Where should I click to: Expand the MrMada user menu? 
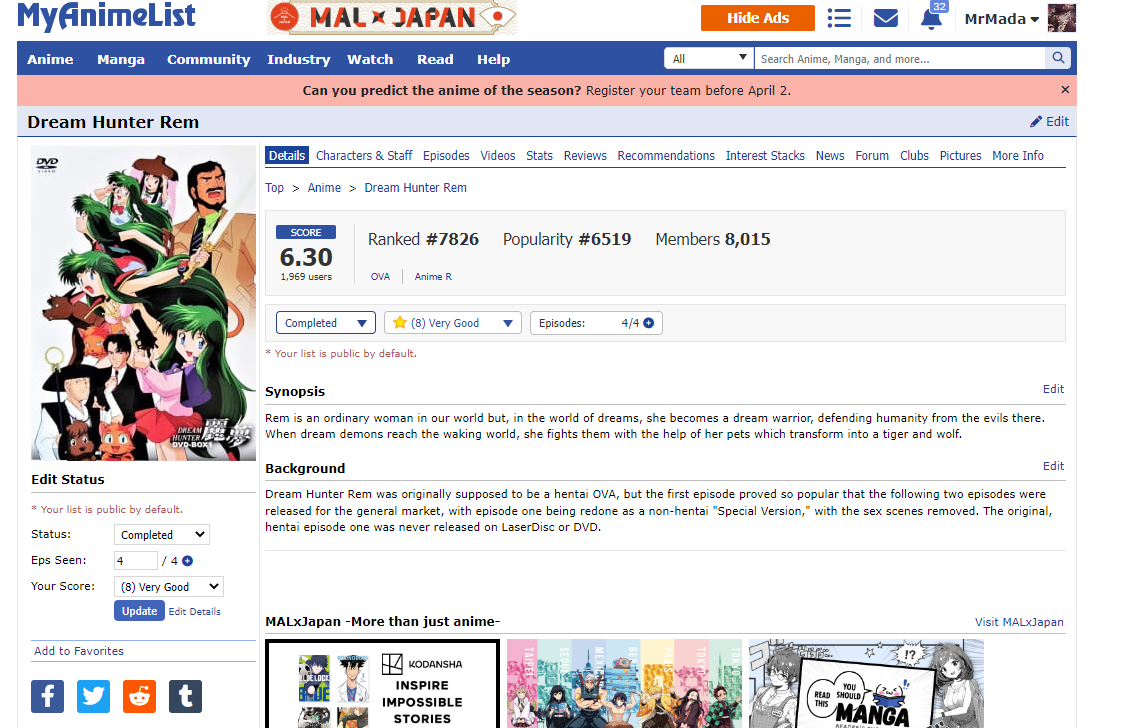pos(1001,19)
